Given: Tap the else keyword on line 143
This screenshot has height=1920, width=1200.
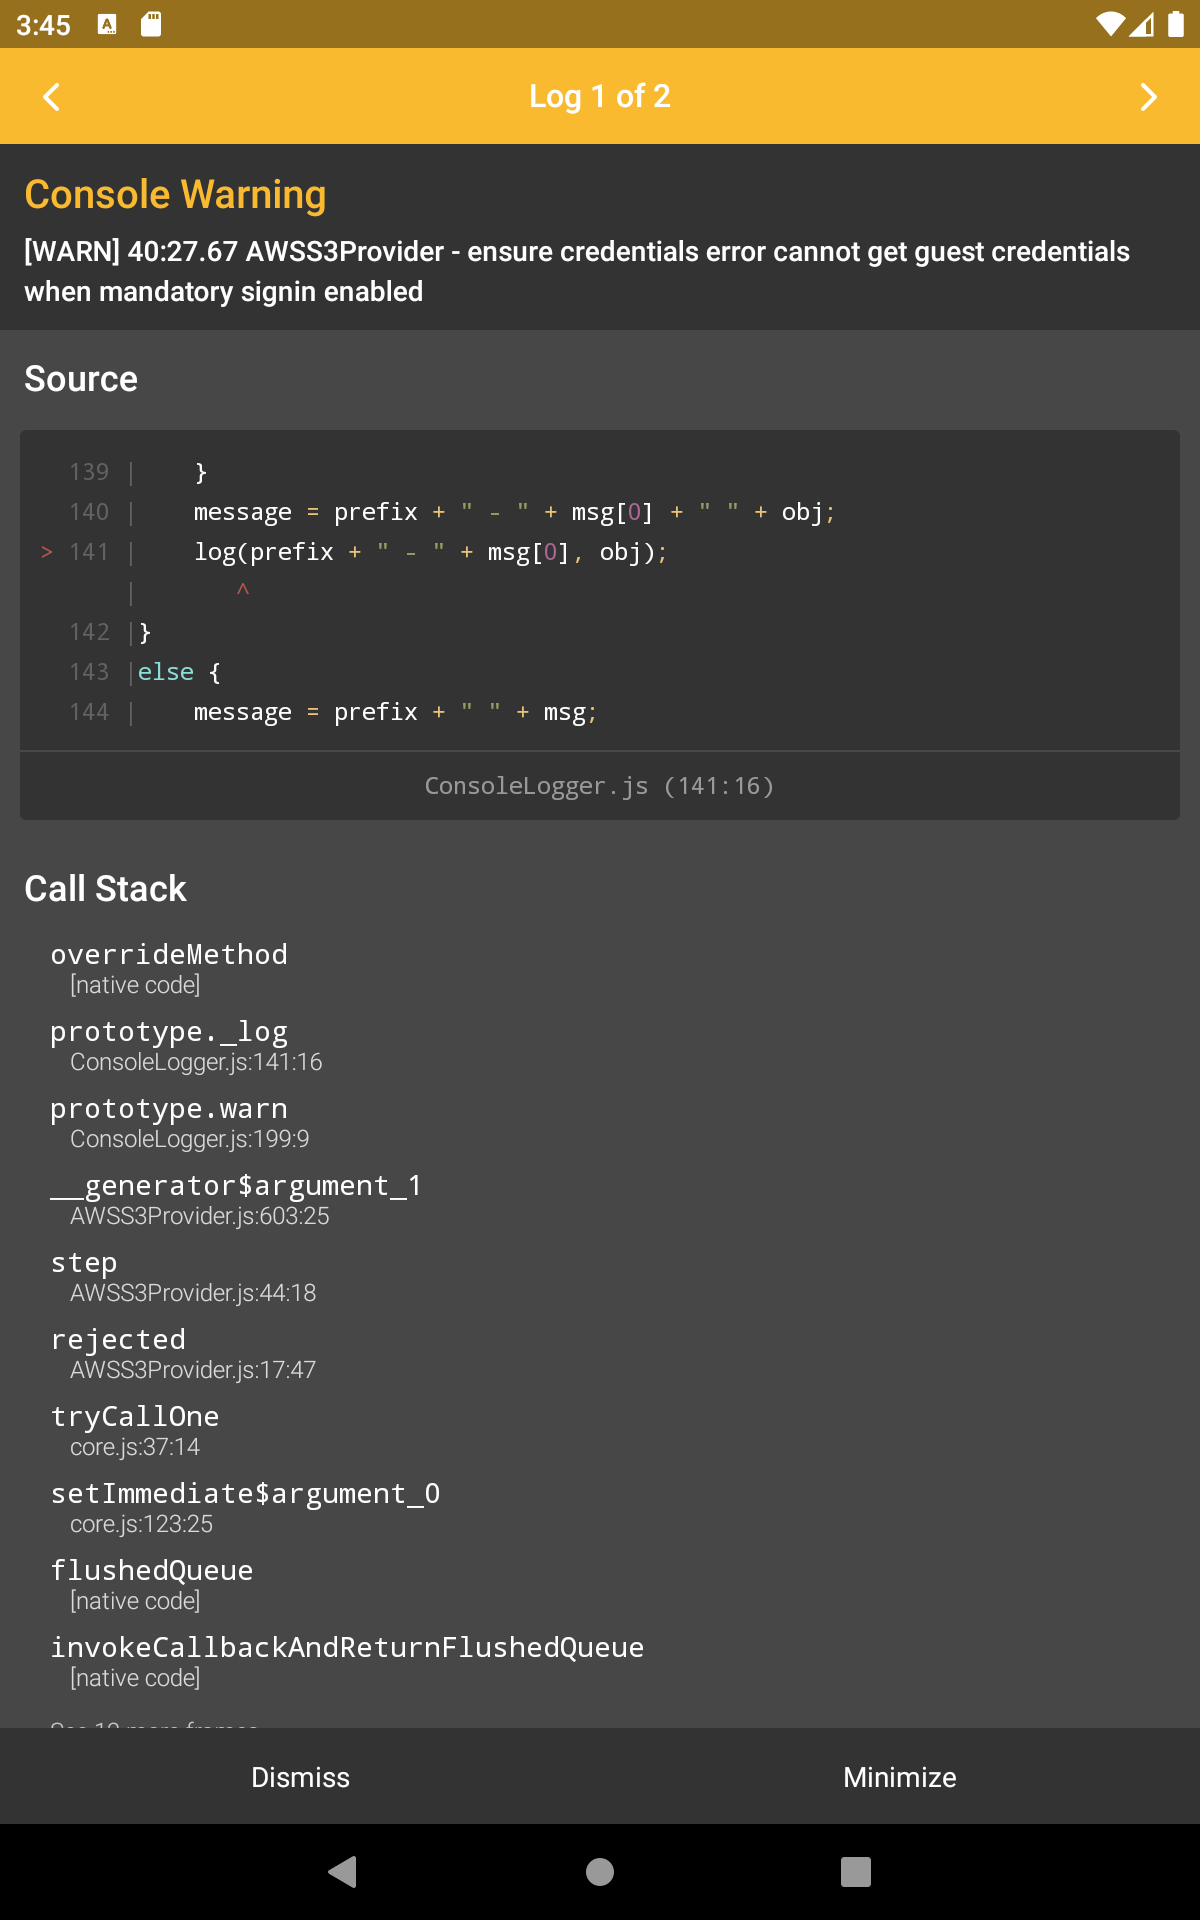Looking at the screenshot, I should click(x=166, y=672).
